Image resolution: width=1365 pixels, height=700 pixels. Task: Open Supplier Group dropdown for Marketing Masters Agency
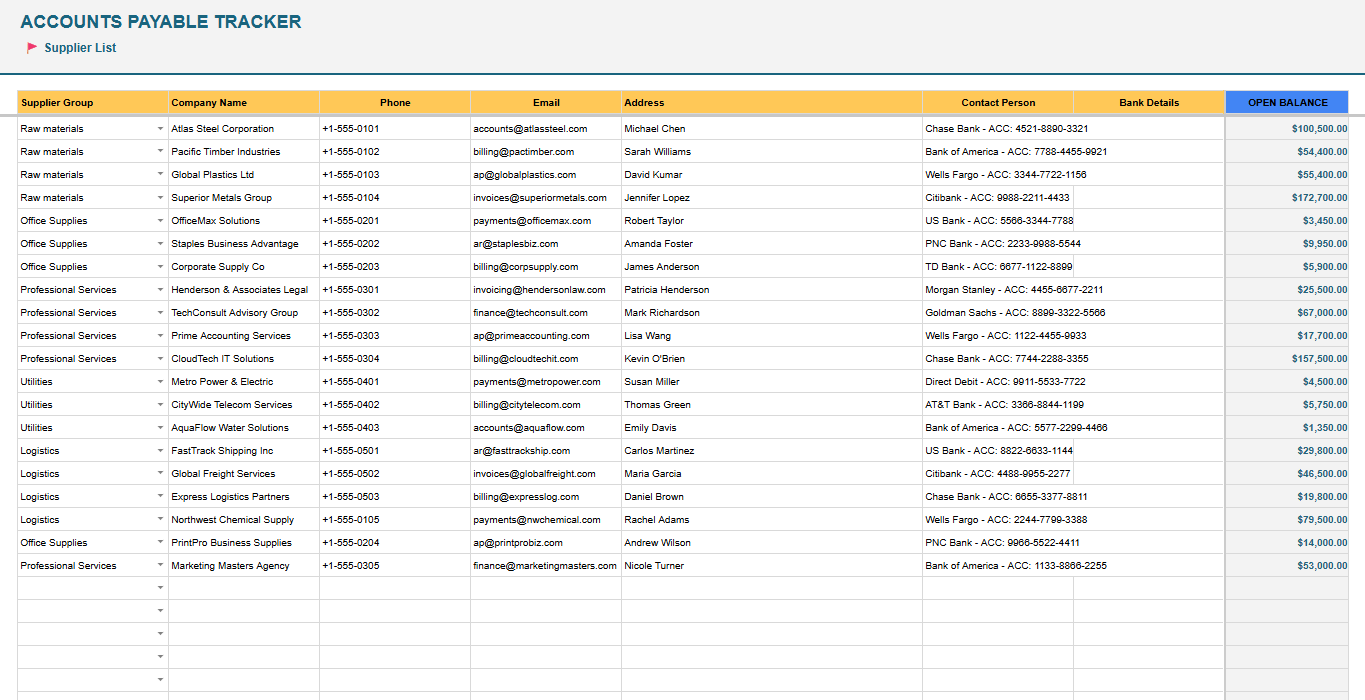(x=160, y=566)
